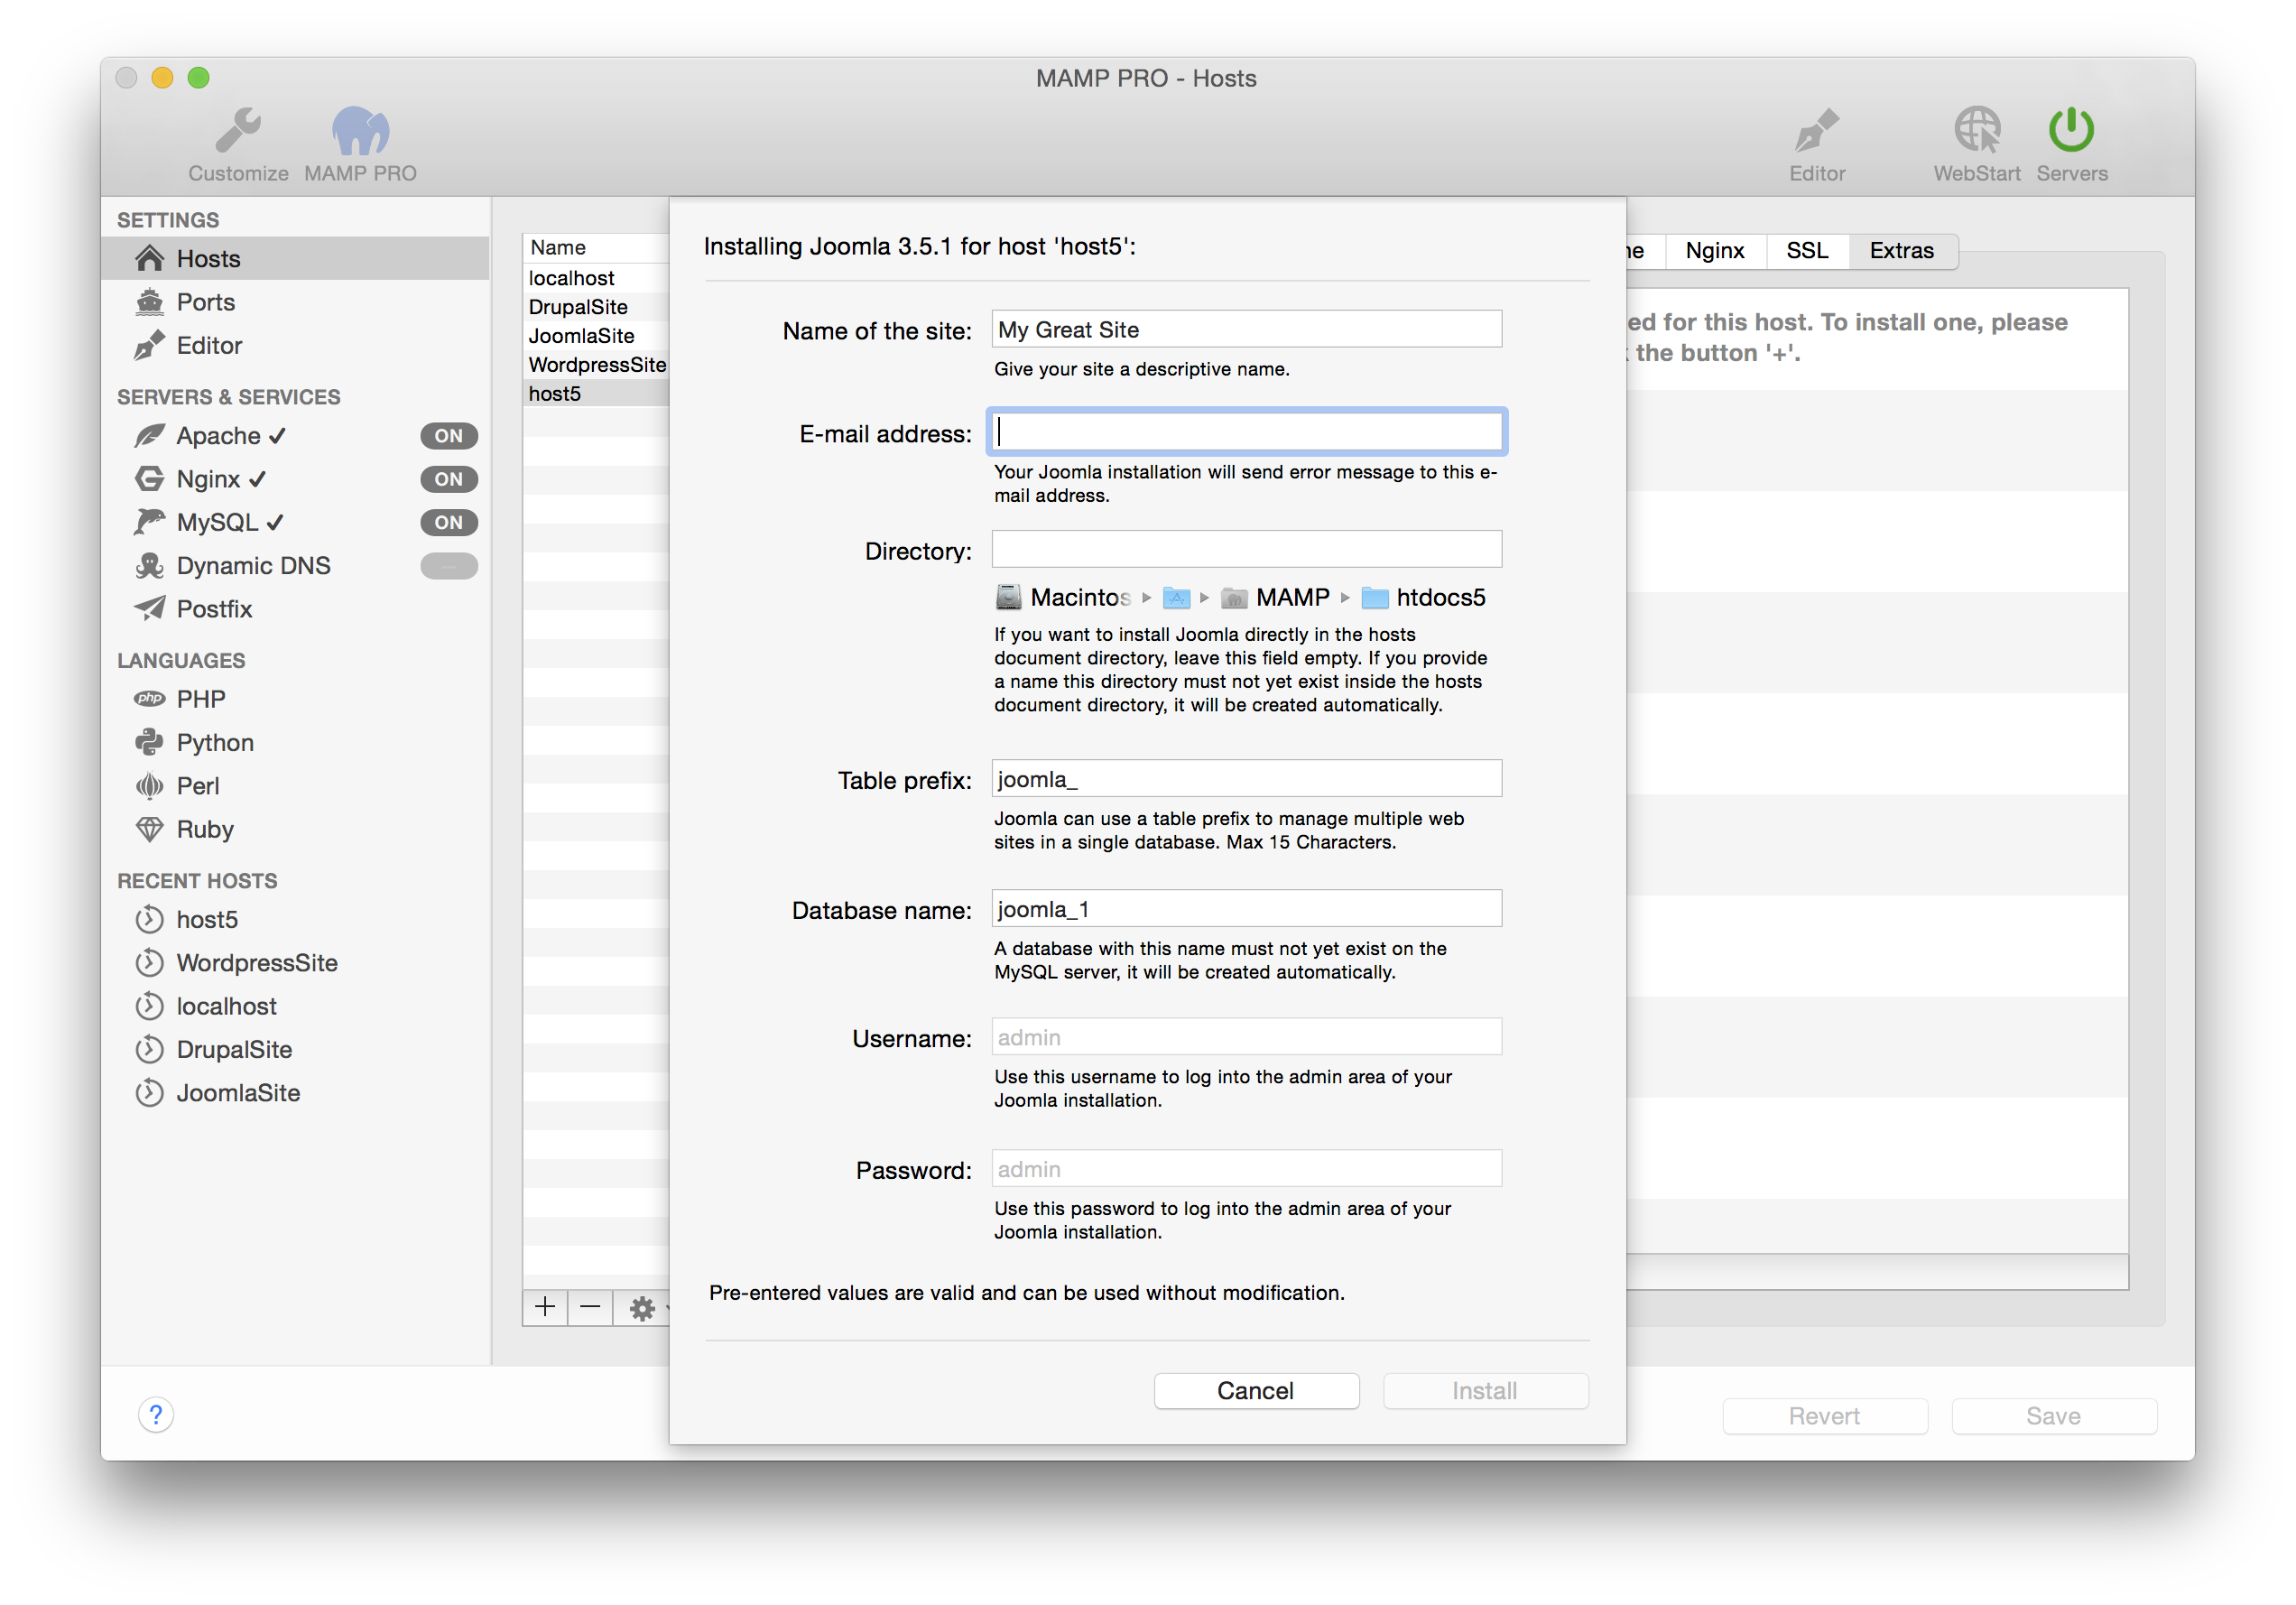Screen dimensions: 2296x1605
Task: Open the hosts gear action menu
Action: 642,1308
